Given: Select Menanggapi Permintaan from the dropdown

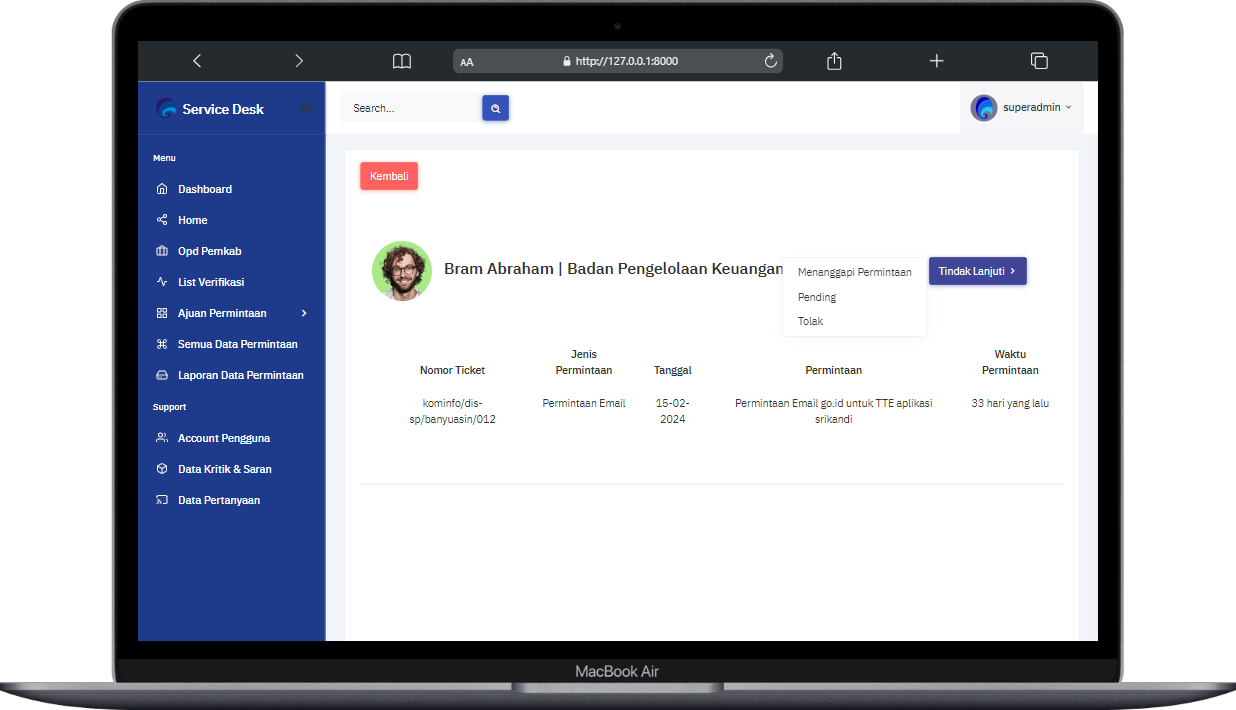Looking at the screenshot, I should click(855, 272).
